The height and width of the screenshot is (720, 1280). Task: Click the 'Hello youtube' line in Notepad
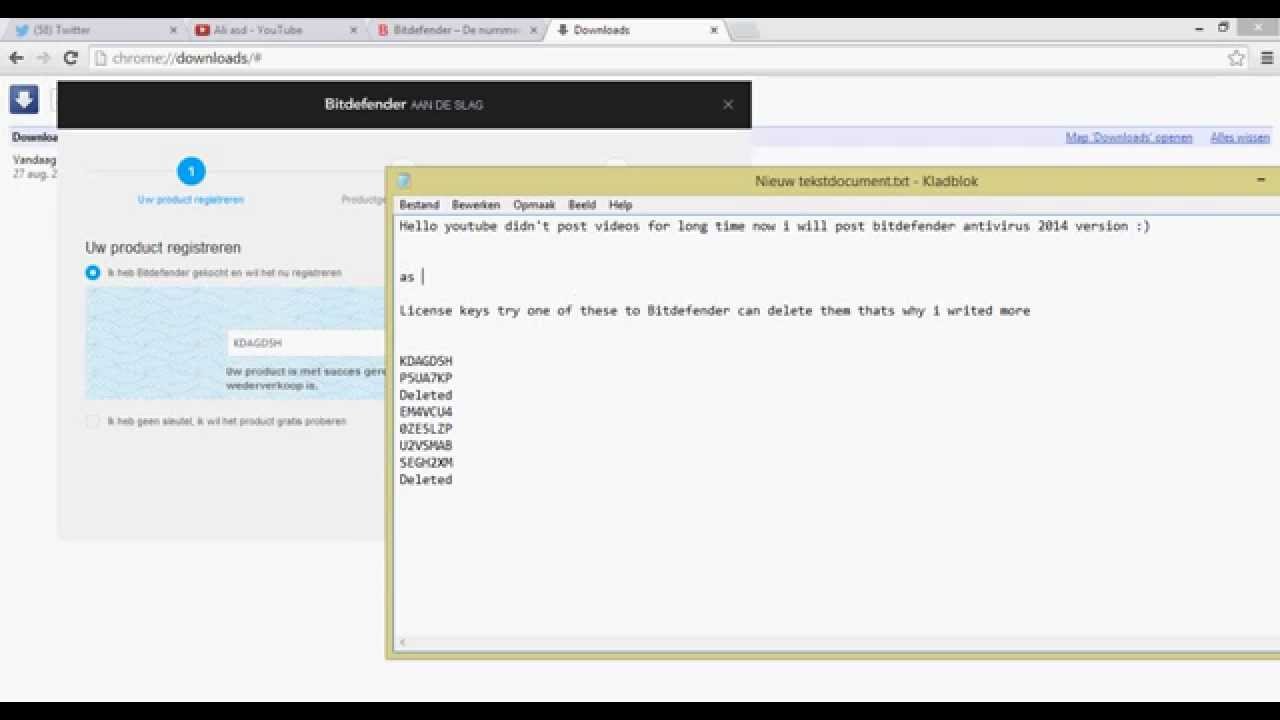(x=775, y=226)
